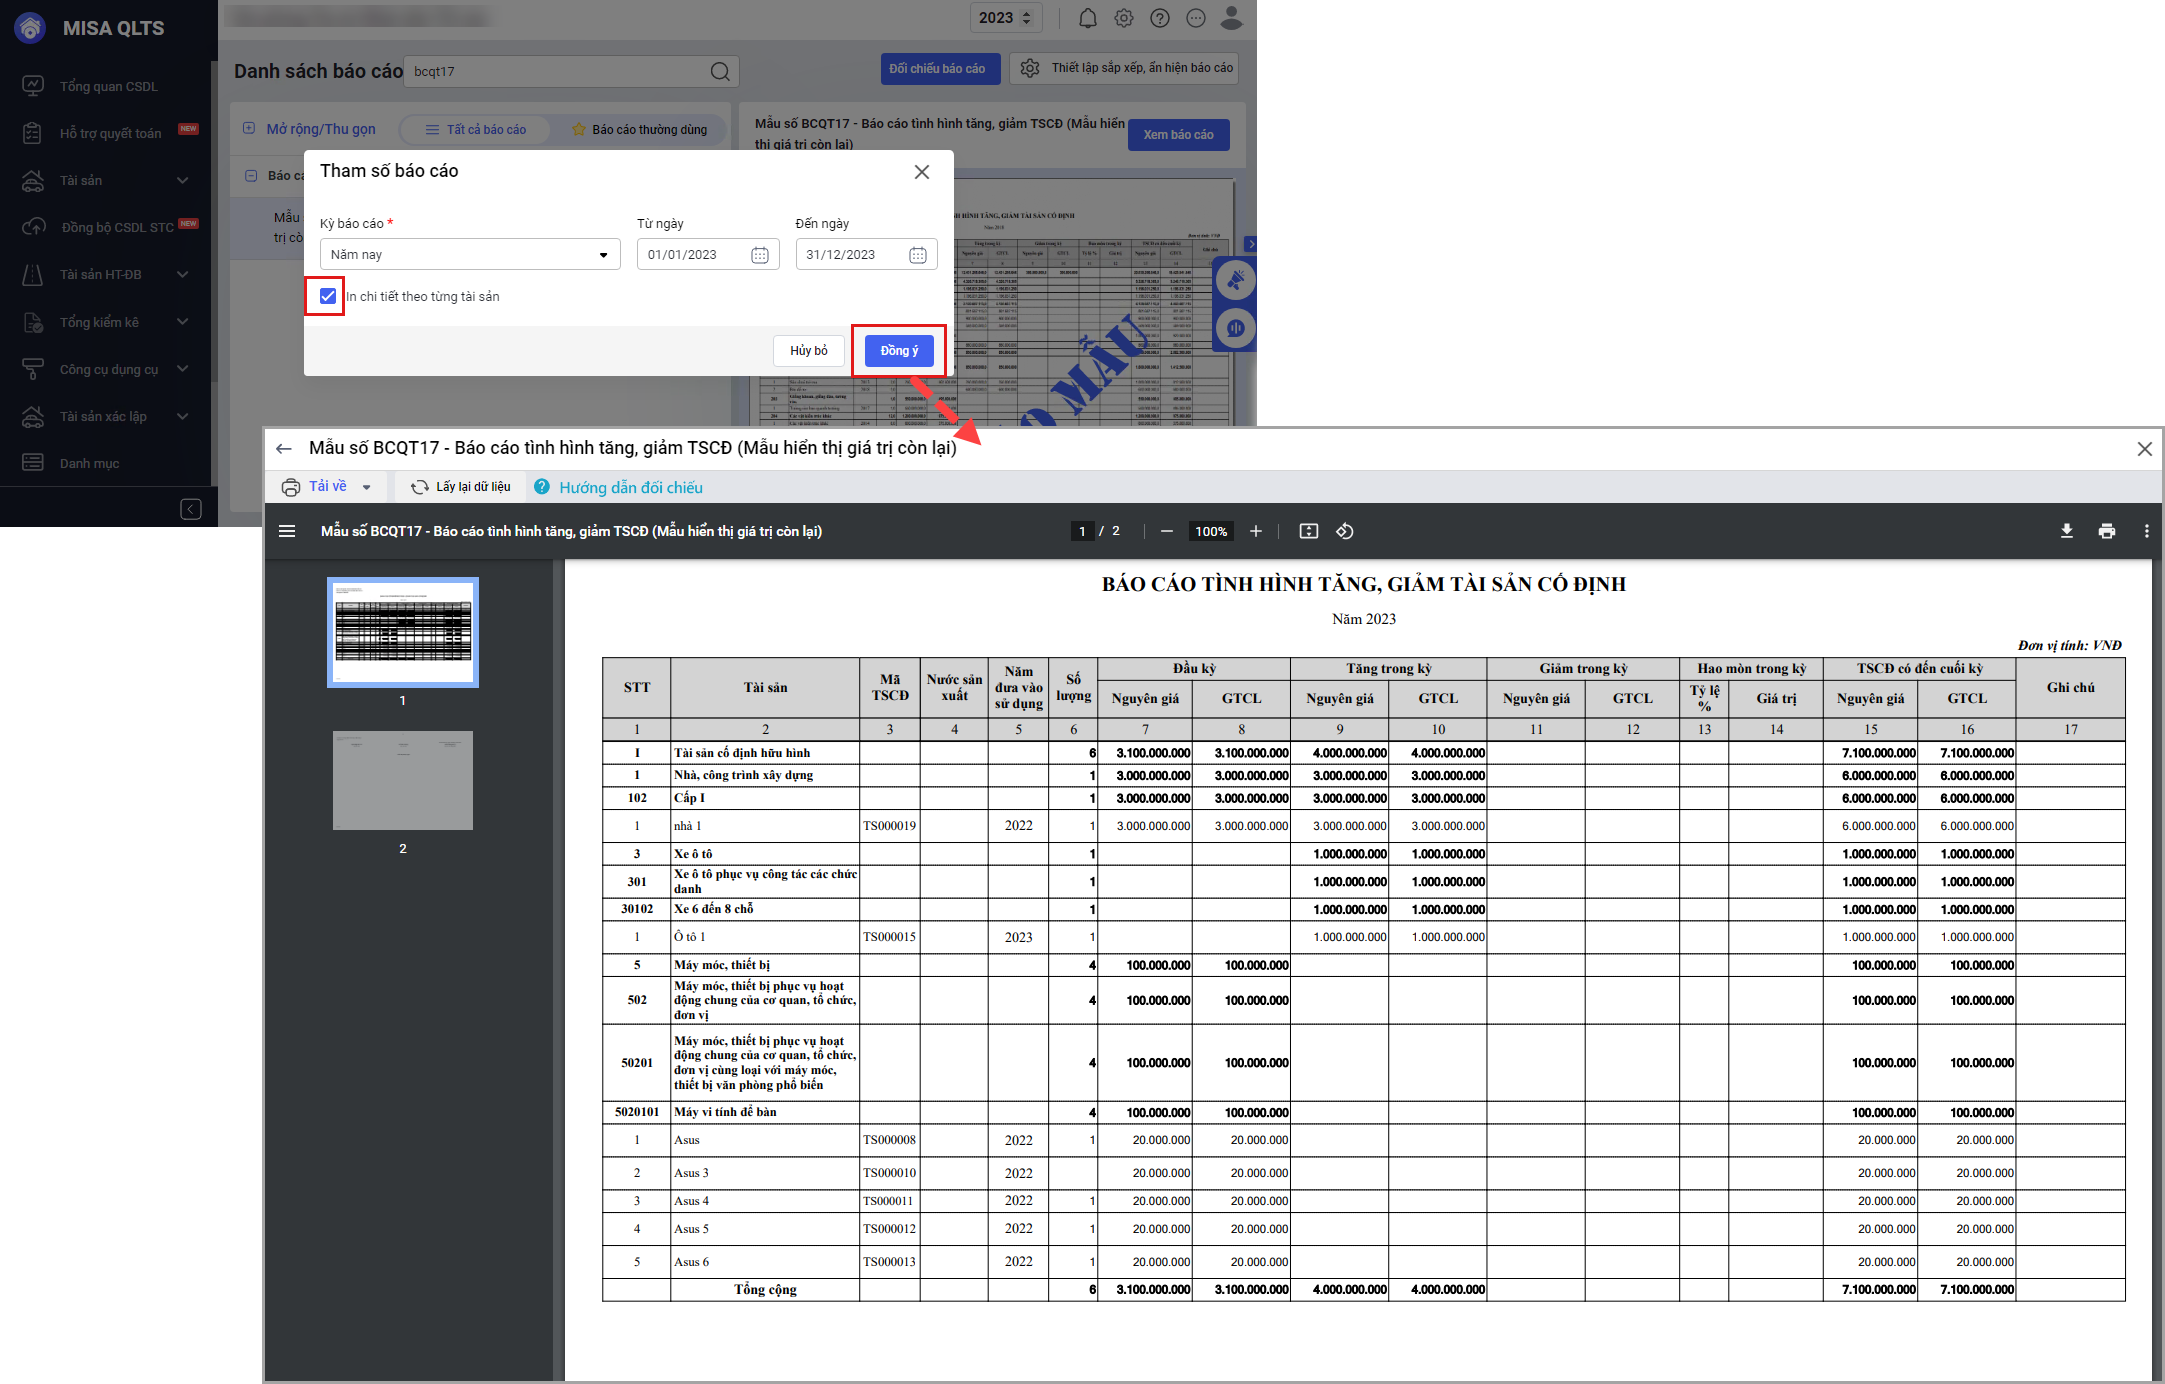The image size is (2165, 1384).
Task: Zoom out the PDF with minus icon
Action: pos(1166,531)
